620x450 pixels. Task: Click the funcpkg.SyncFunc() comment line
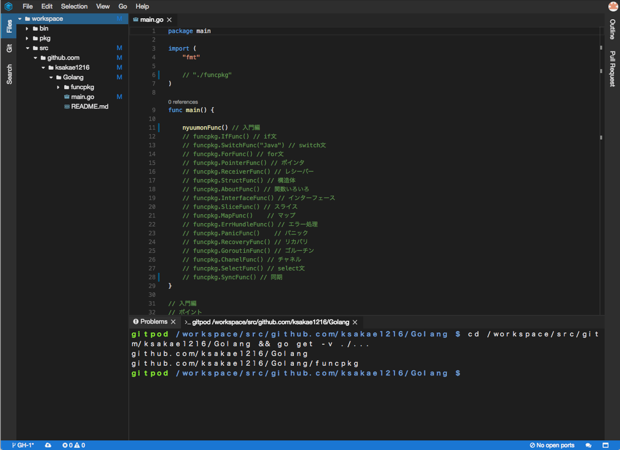[232, 277]
